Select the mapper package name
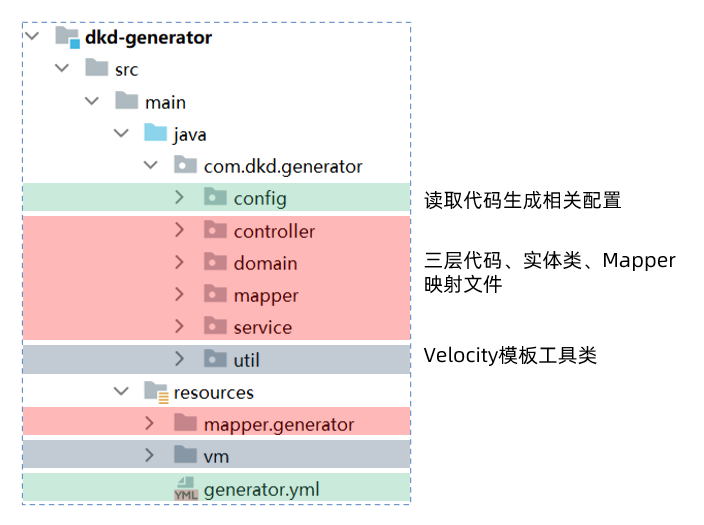 point(266,295)
